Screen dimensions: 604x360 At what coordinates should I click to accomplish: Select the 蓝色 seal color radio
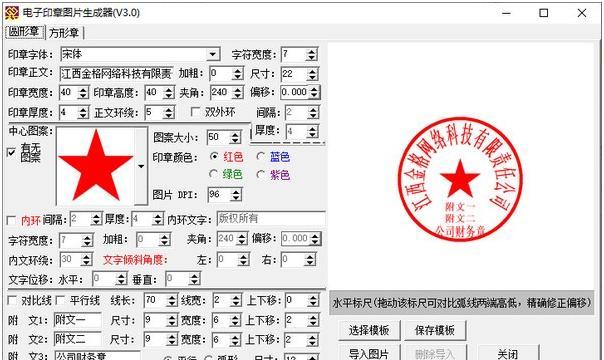coord(261,156)
